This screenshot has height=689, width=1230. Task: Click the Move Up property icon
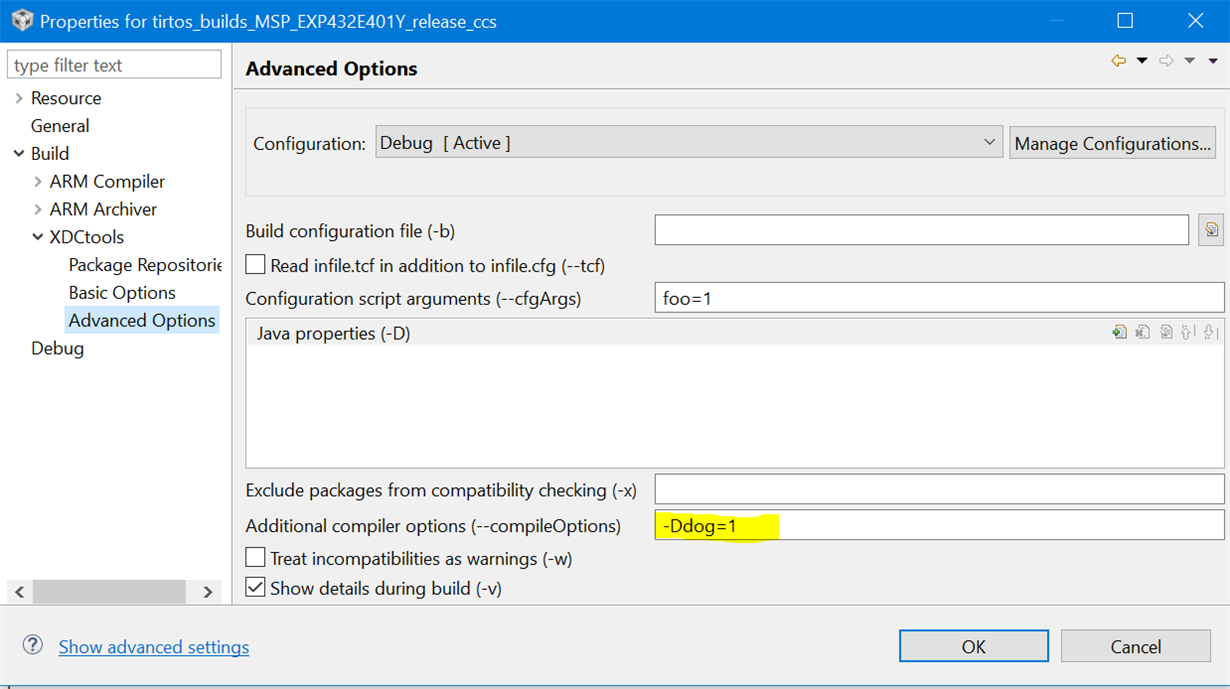pyautogui.click(x=1188, y=333)
